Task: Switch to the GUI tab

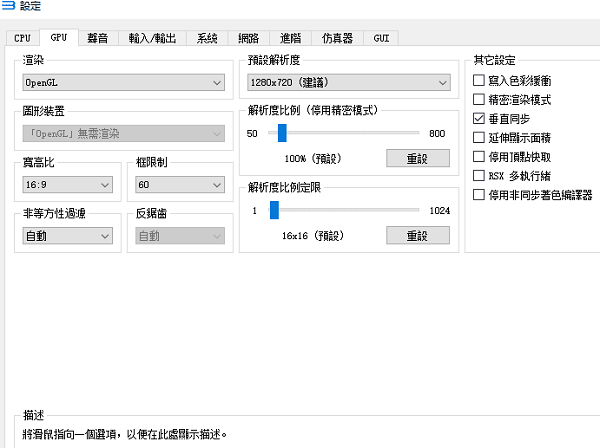Action: pyautogui.click(x=382, y=38)
